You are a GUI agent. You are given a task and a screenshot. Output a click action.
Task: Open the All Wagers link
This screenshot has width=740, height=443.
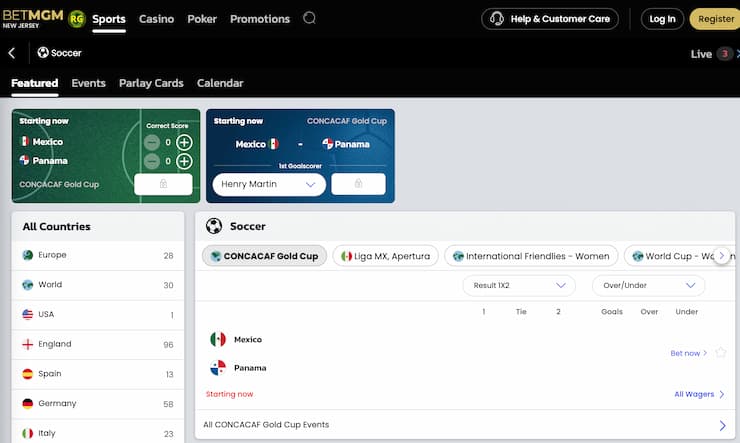(x=699, y=394)
